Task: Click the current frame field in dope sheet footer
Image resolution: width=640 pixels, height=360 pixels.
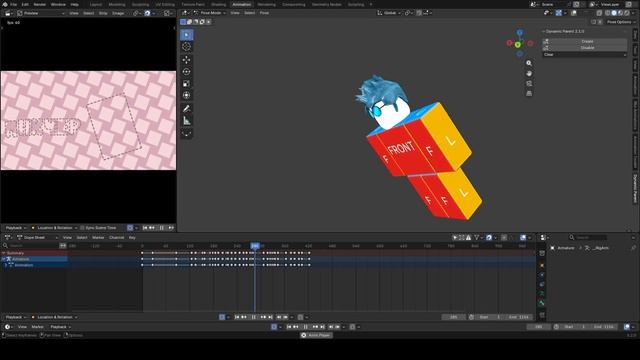Action: 453,317
